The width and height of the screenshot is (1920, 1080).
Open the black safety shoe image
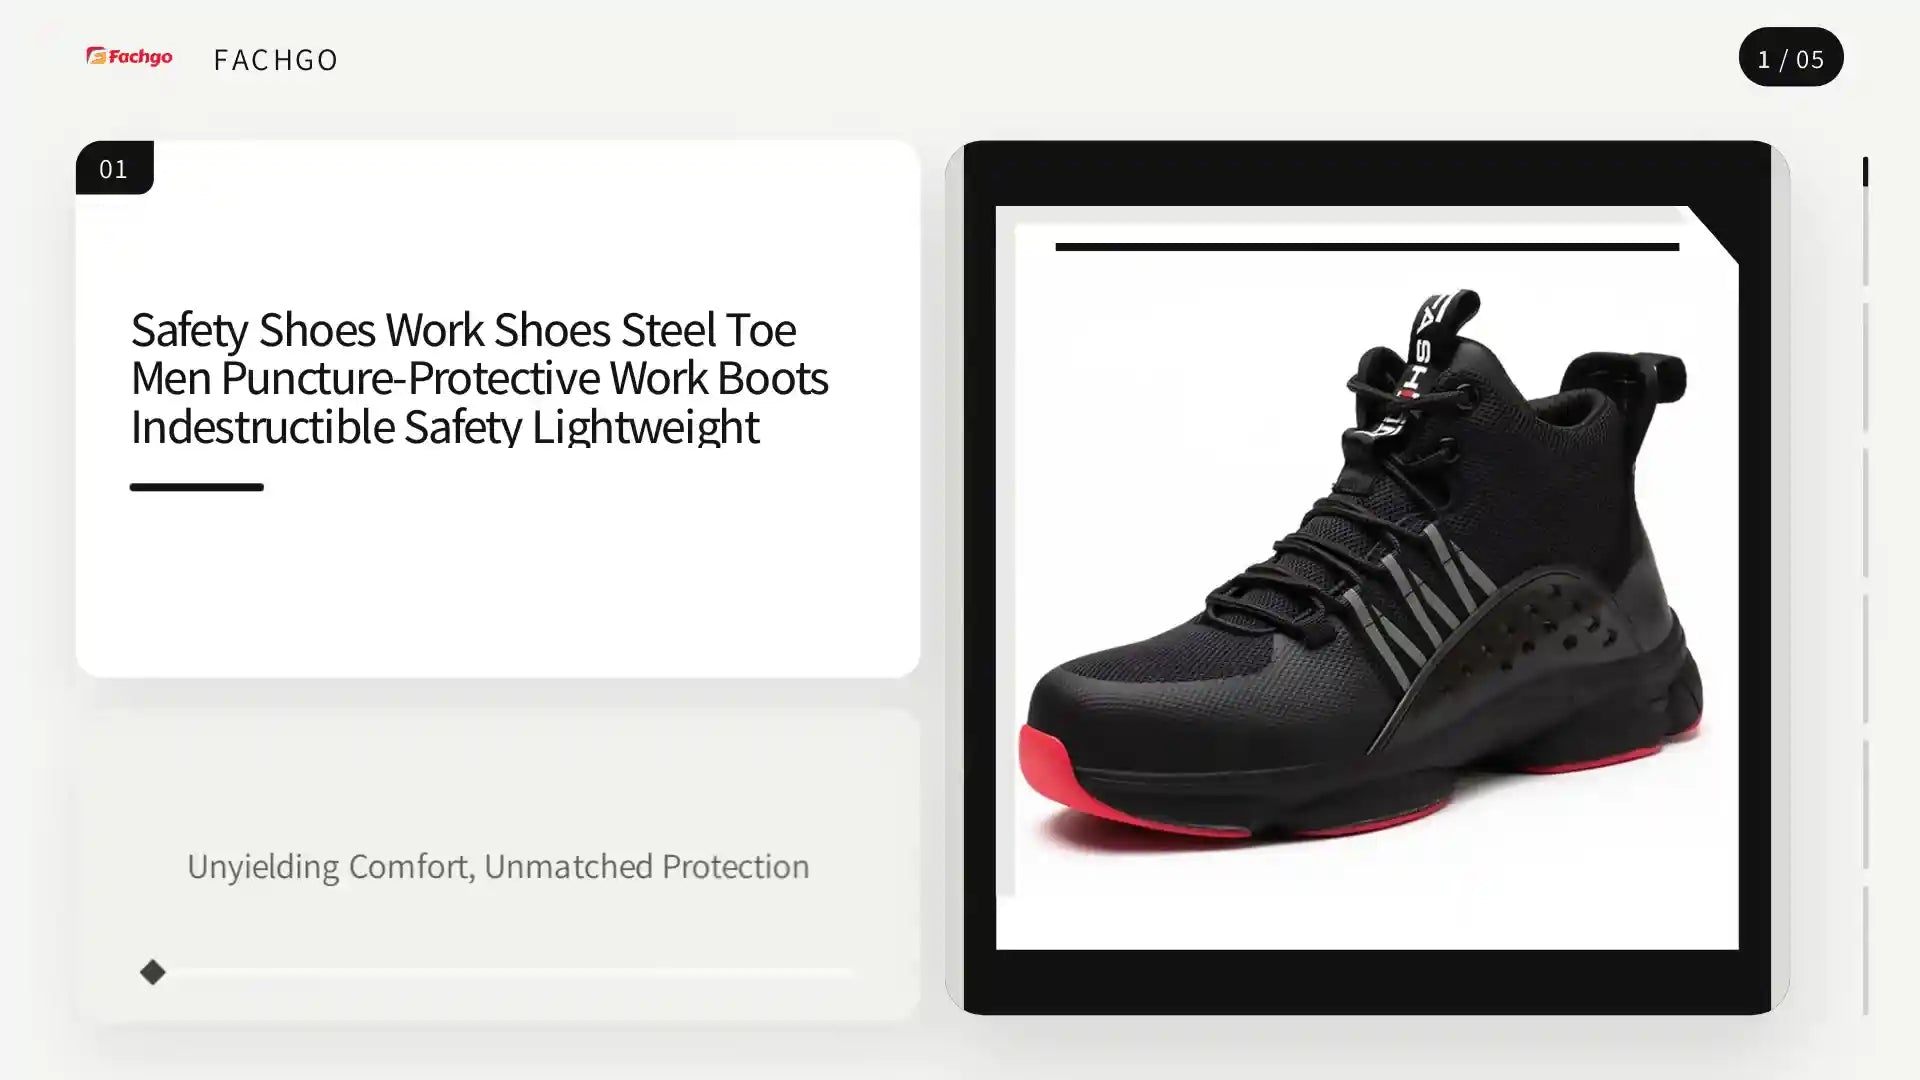pyautogui.click(x=1366, y=577)
